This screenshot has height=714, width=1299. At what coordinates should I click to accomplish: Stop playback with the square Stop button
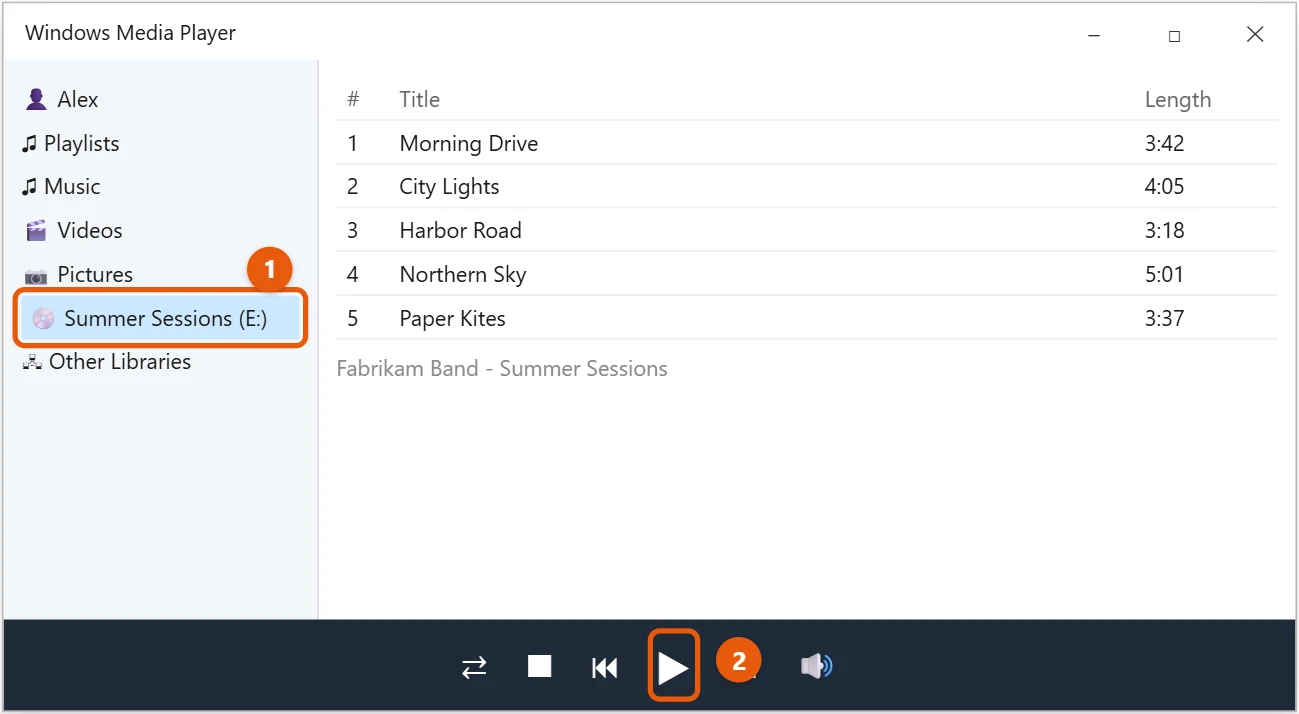540,666
